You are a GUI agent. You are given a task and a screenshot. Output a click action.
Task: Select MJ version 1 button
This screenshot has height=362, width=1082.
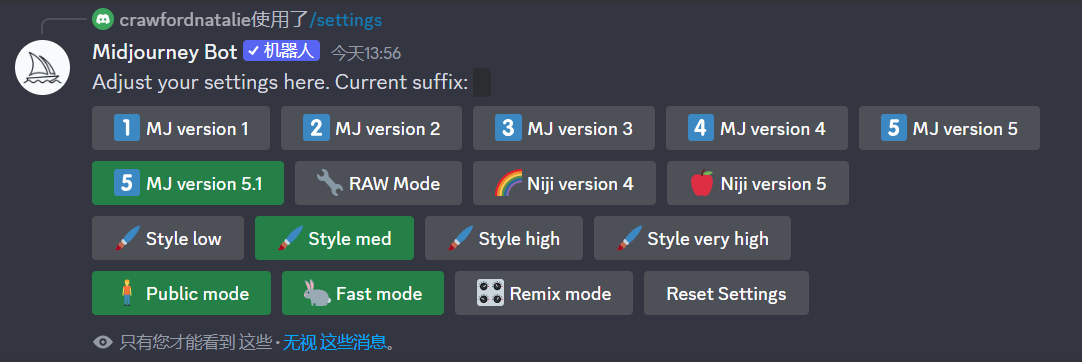coord(181,128)
